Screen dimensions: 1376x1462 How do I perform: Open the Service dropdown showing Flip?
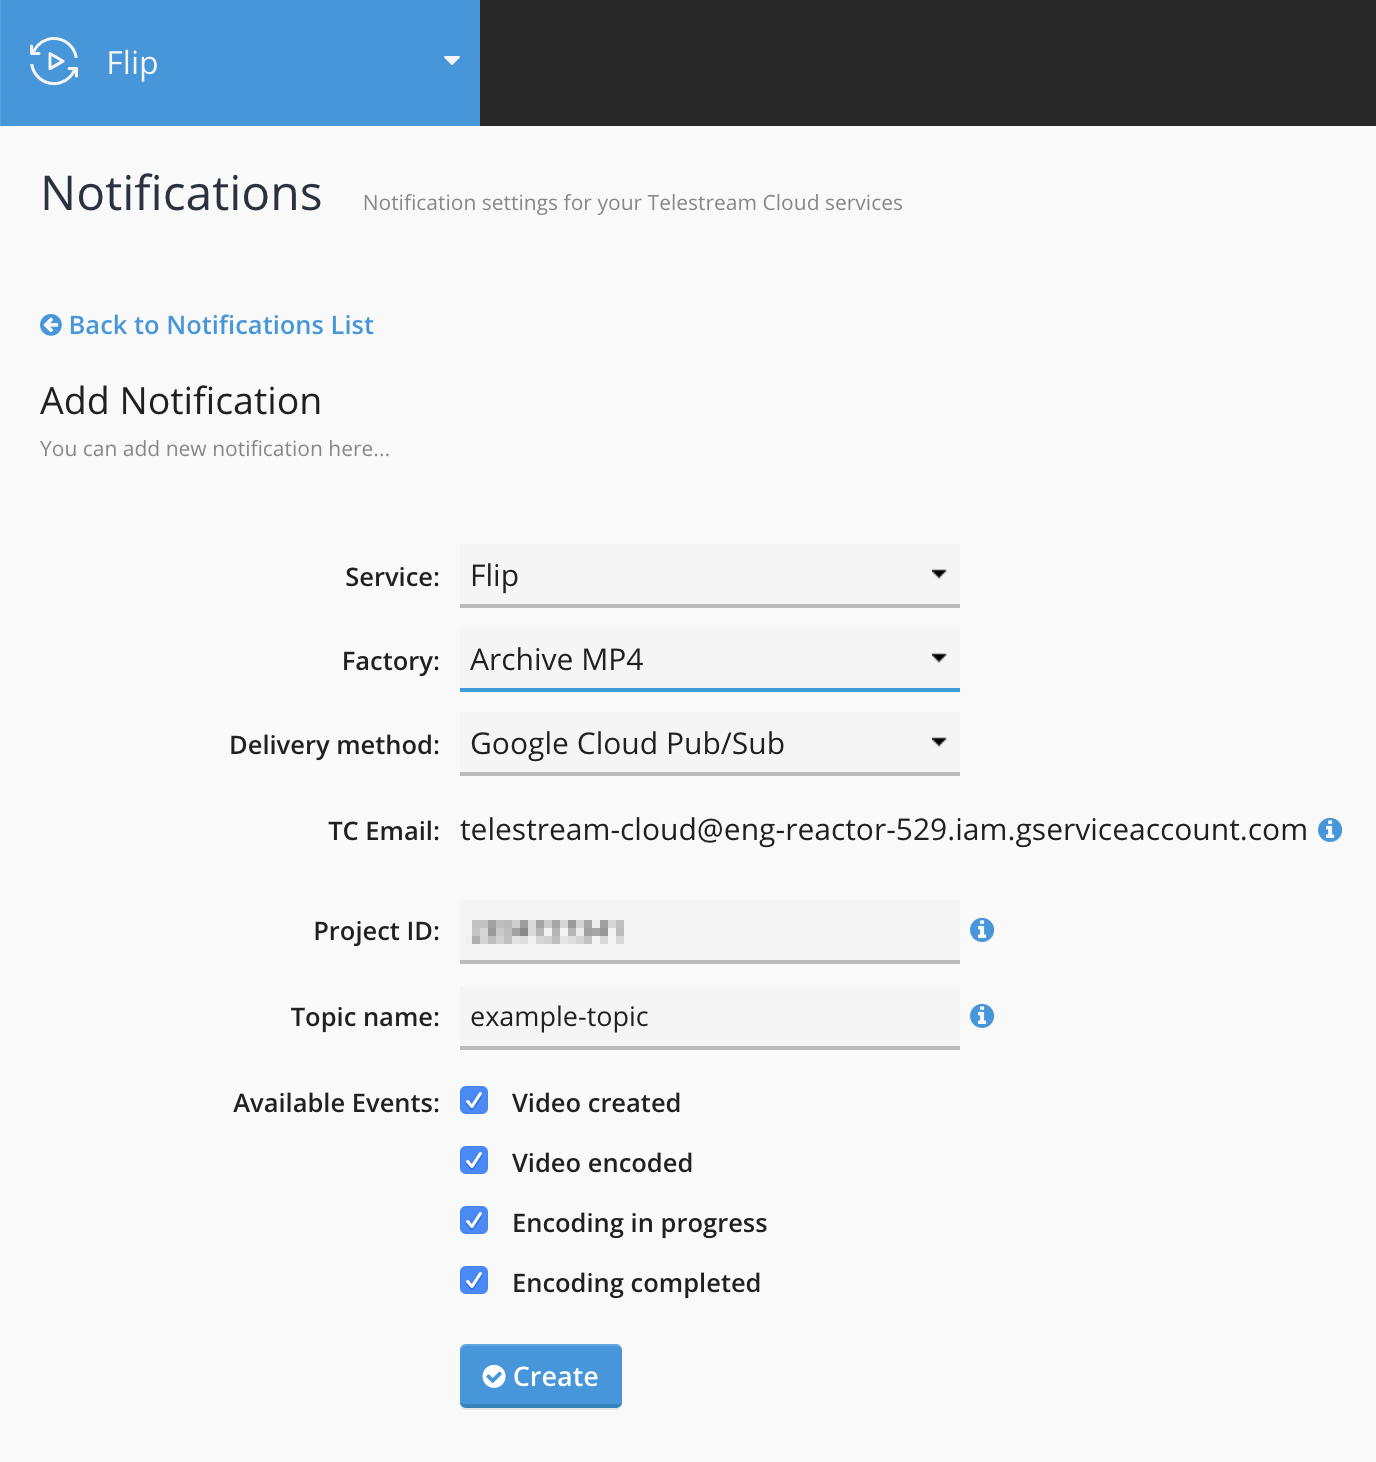[x=710, y=575]
